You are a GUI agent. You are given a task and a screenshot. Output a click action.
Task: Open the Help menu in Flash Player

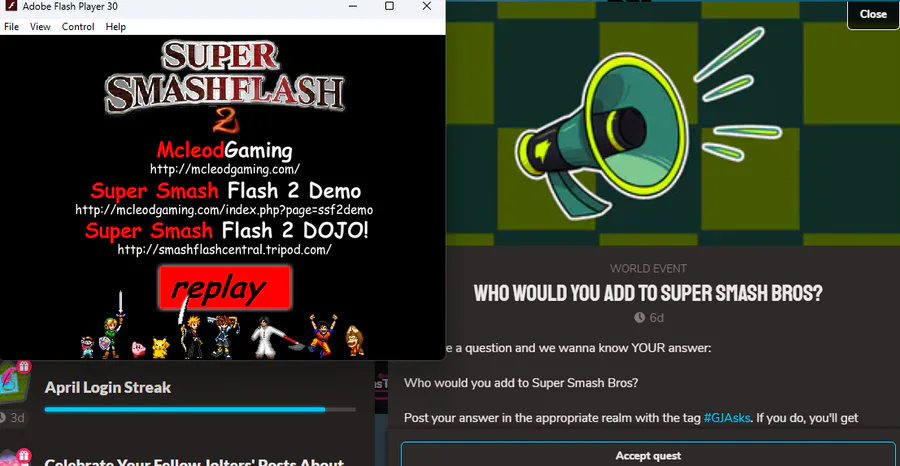tap(115, 27)
